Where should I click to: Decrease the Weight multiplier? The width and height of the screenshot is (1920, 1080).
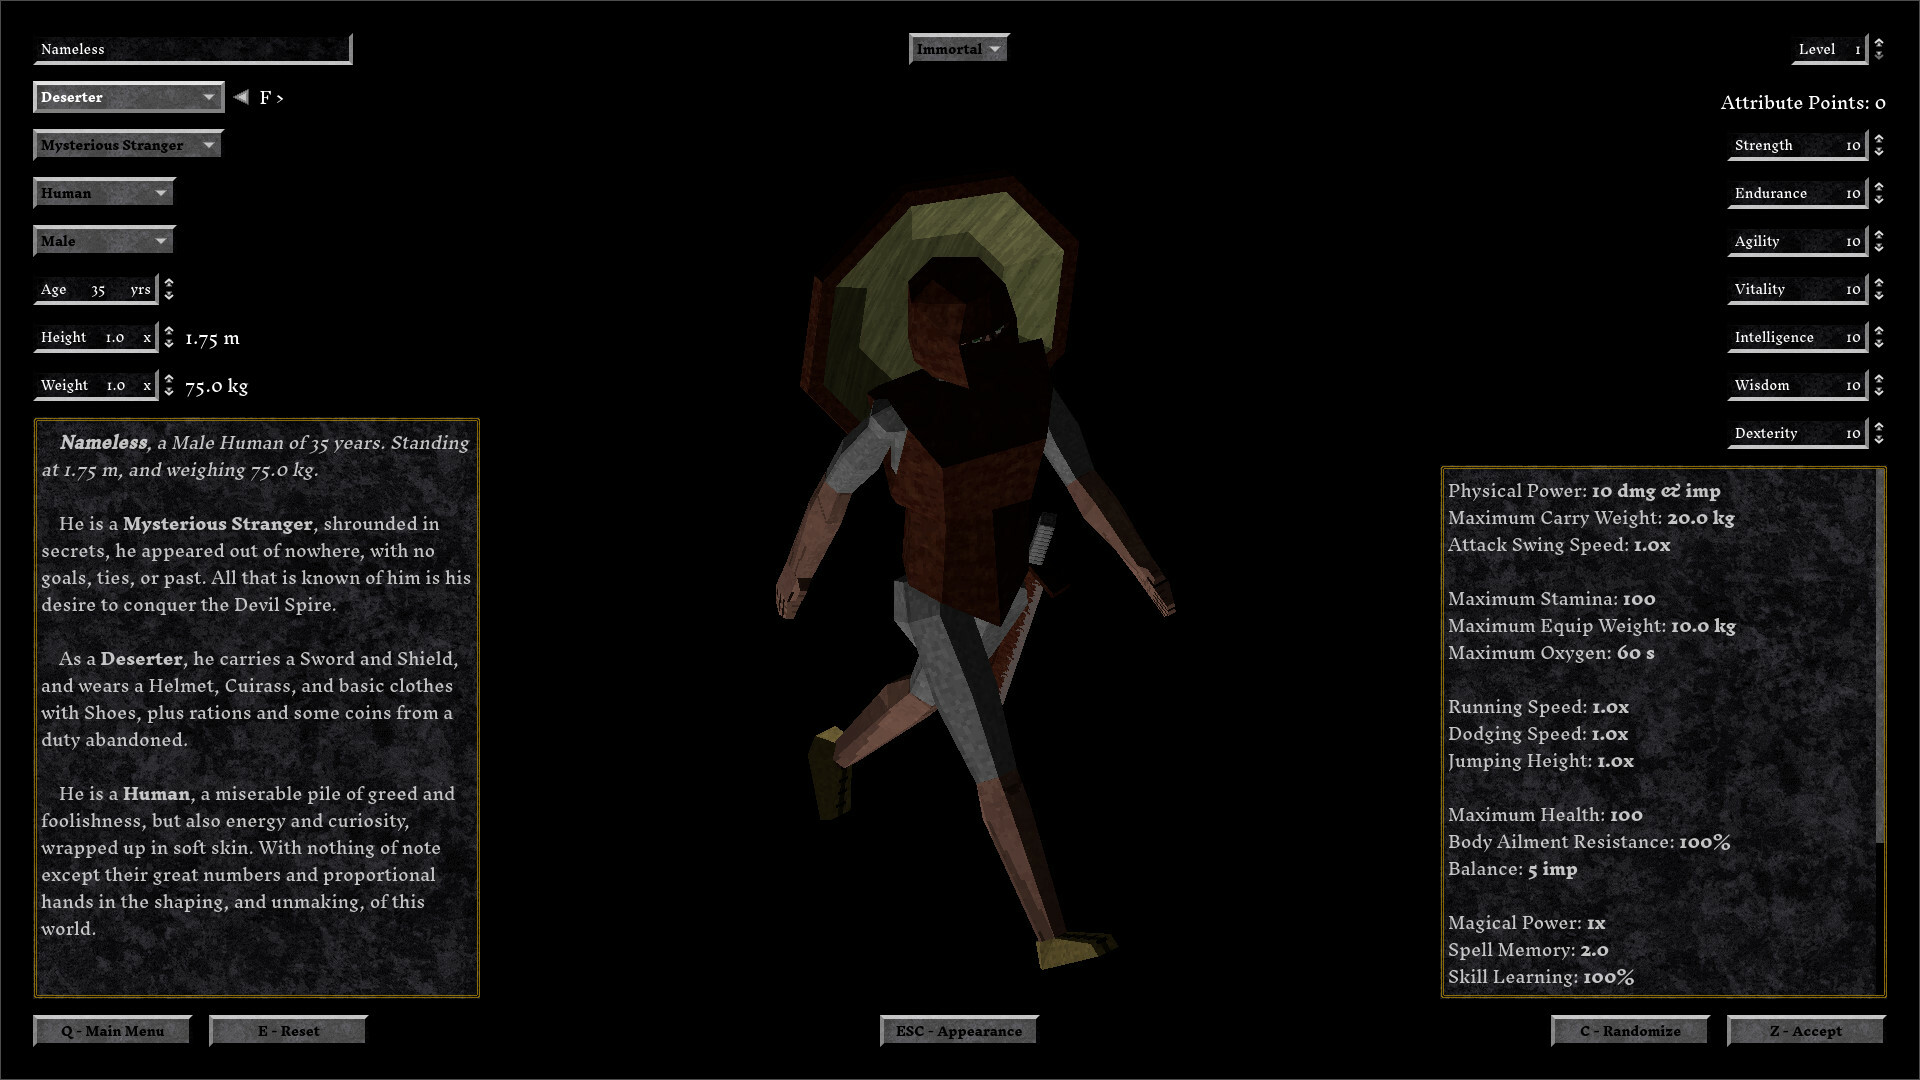tap(168, 392)
